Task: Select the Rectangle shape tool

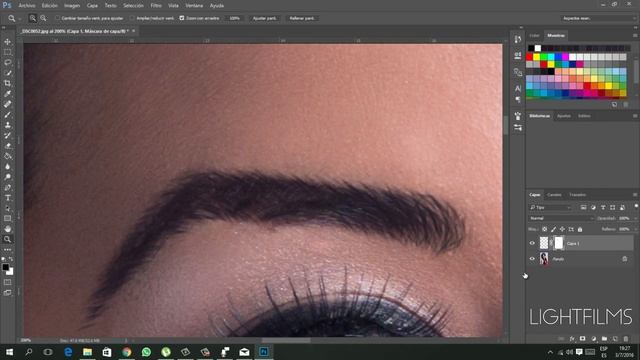Action: click(x=7, y=219)
